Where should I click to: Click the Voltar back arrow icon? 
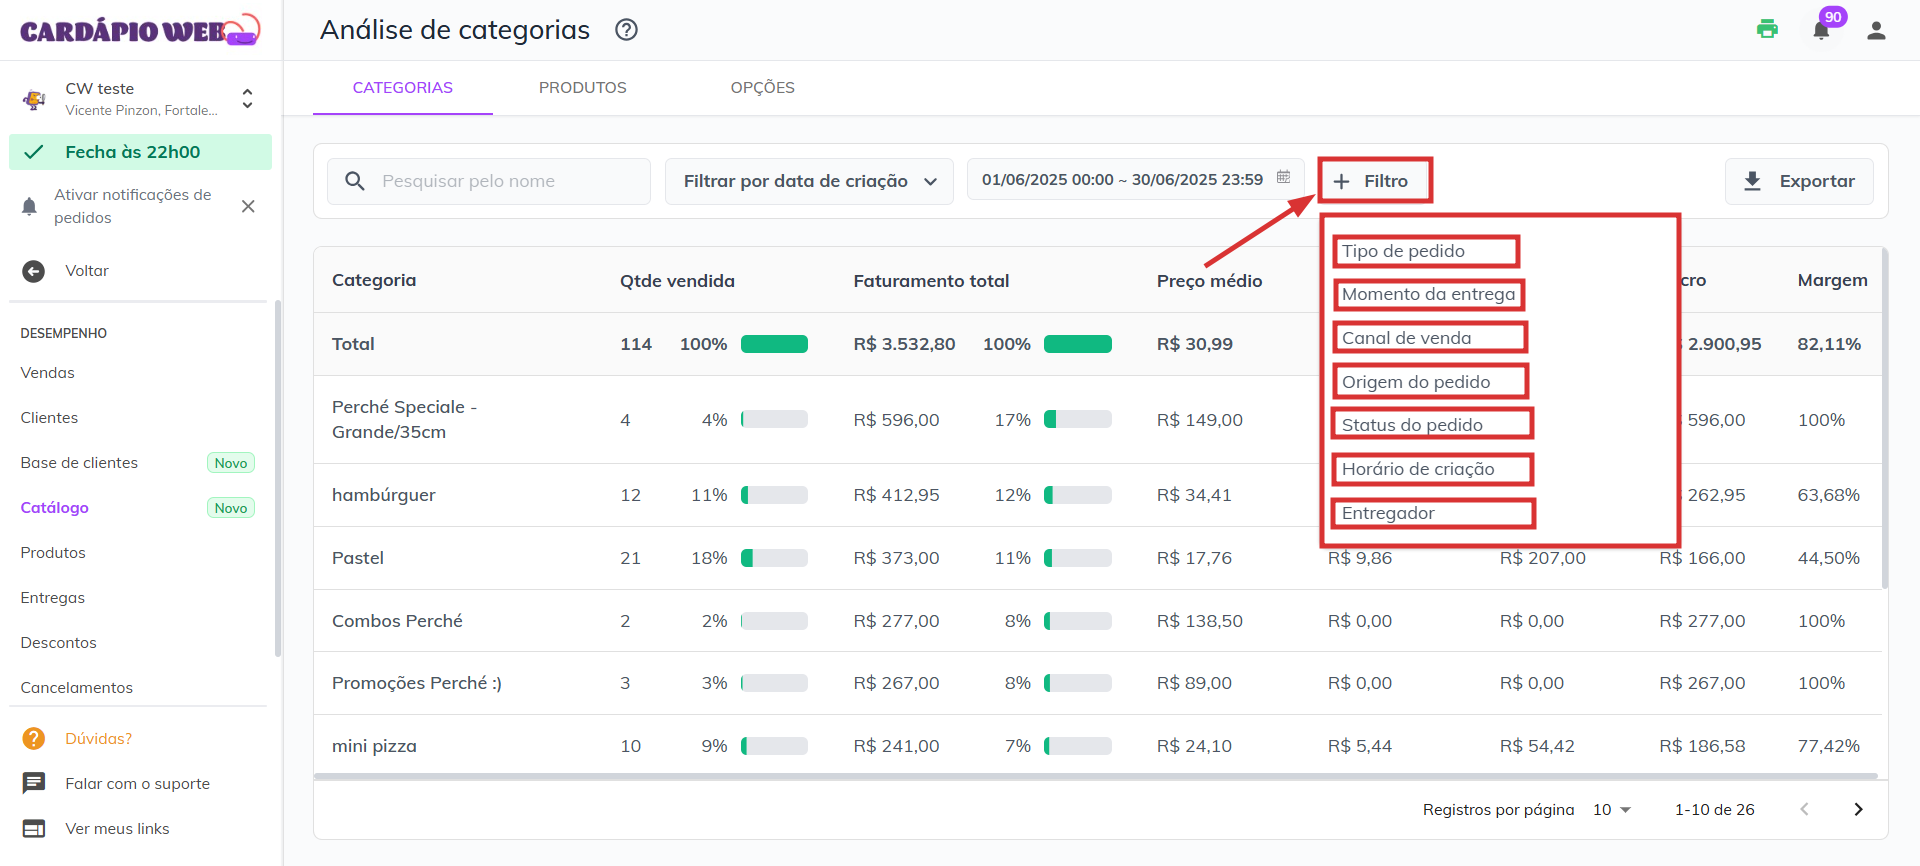34,271
